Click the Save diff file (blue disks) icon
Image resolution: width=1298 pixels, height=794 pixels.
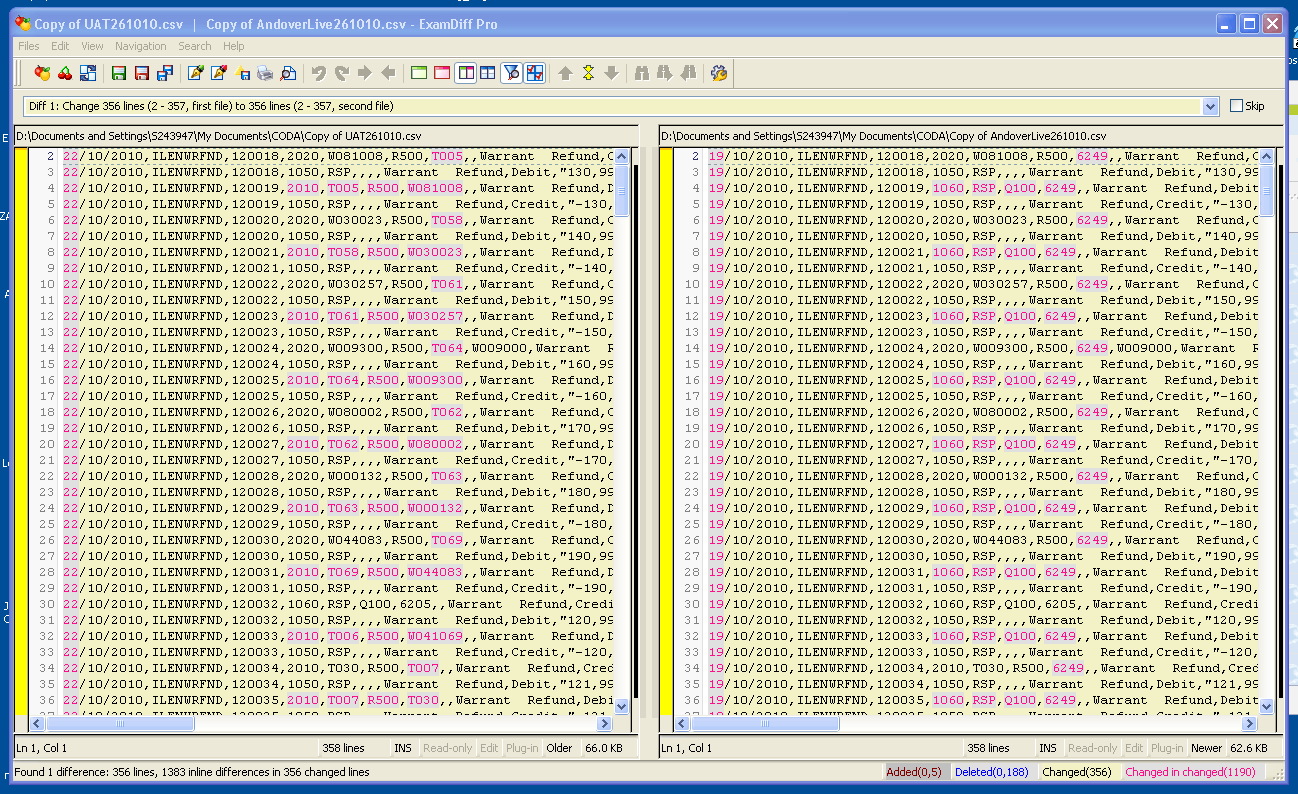165,73
